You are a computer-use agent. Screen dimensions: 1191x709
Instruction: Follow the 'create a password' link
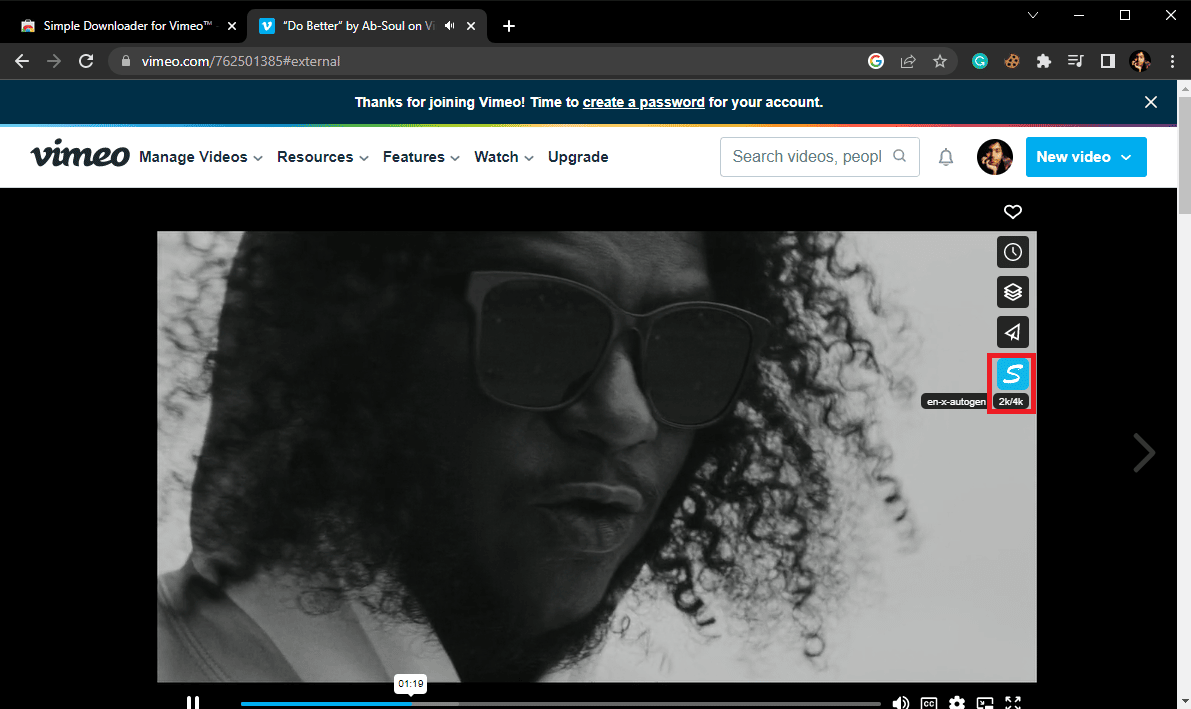pos(643,103)
